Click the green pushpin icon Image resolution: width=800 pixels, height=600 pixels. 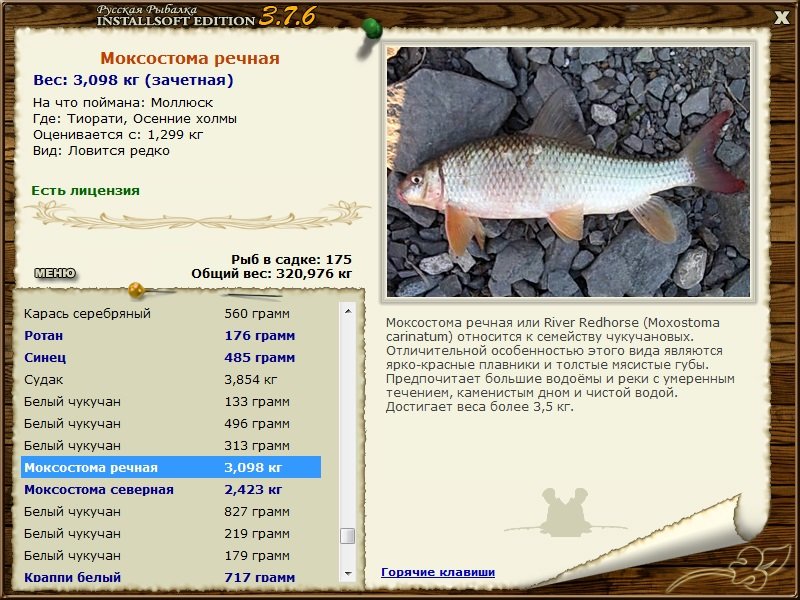click(371, 29)
